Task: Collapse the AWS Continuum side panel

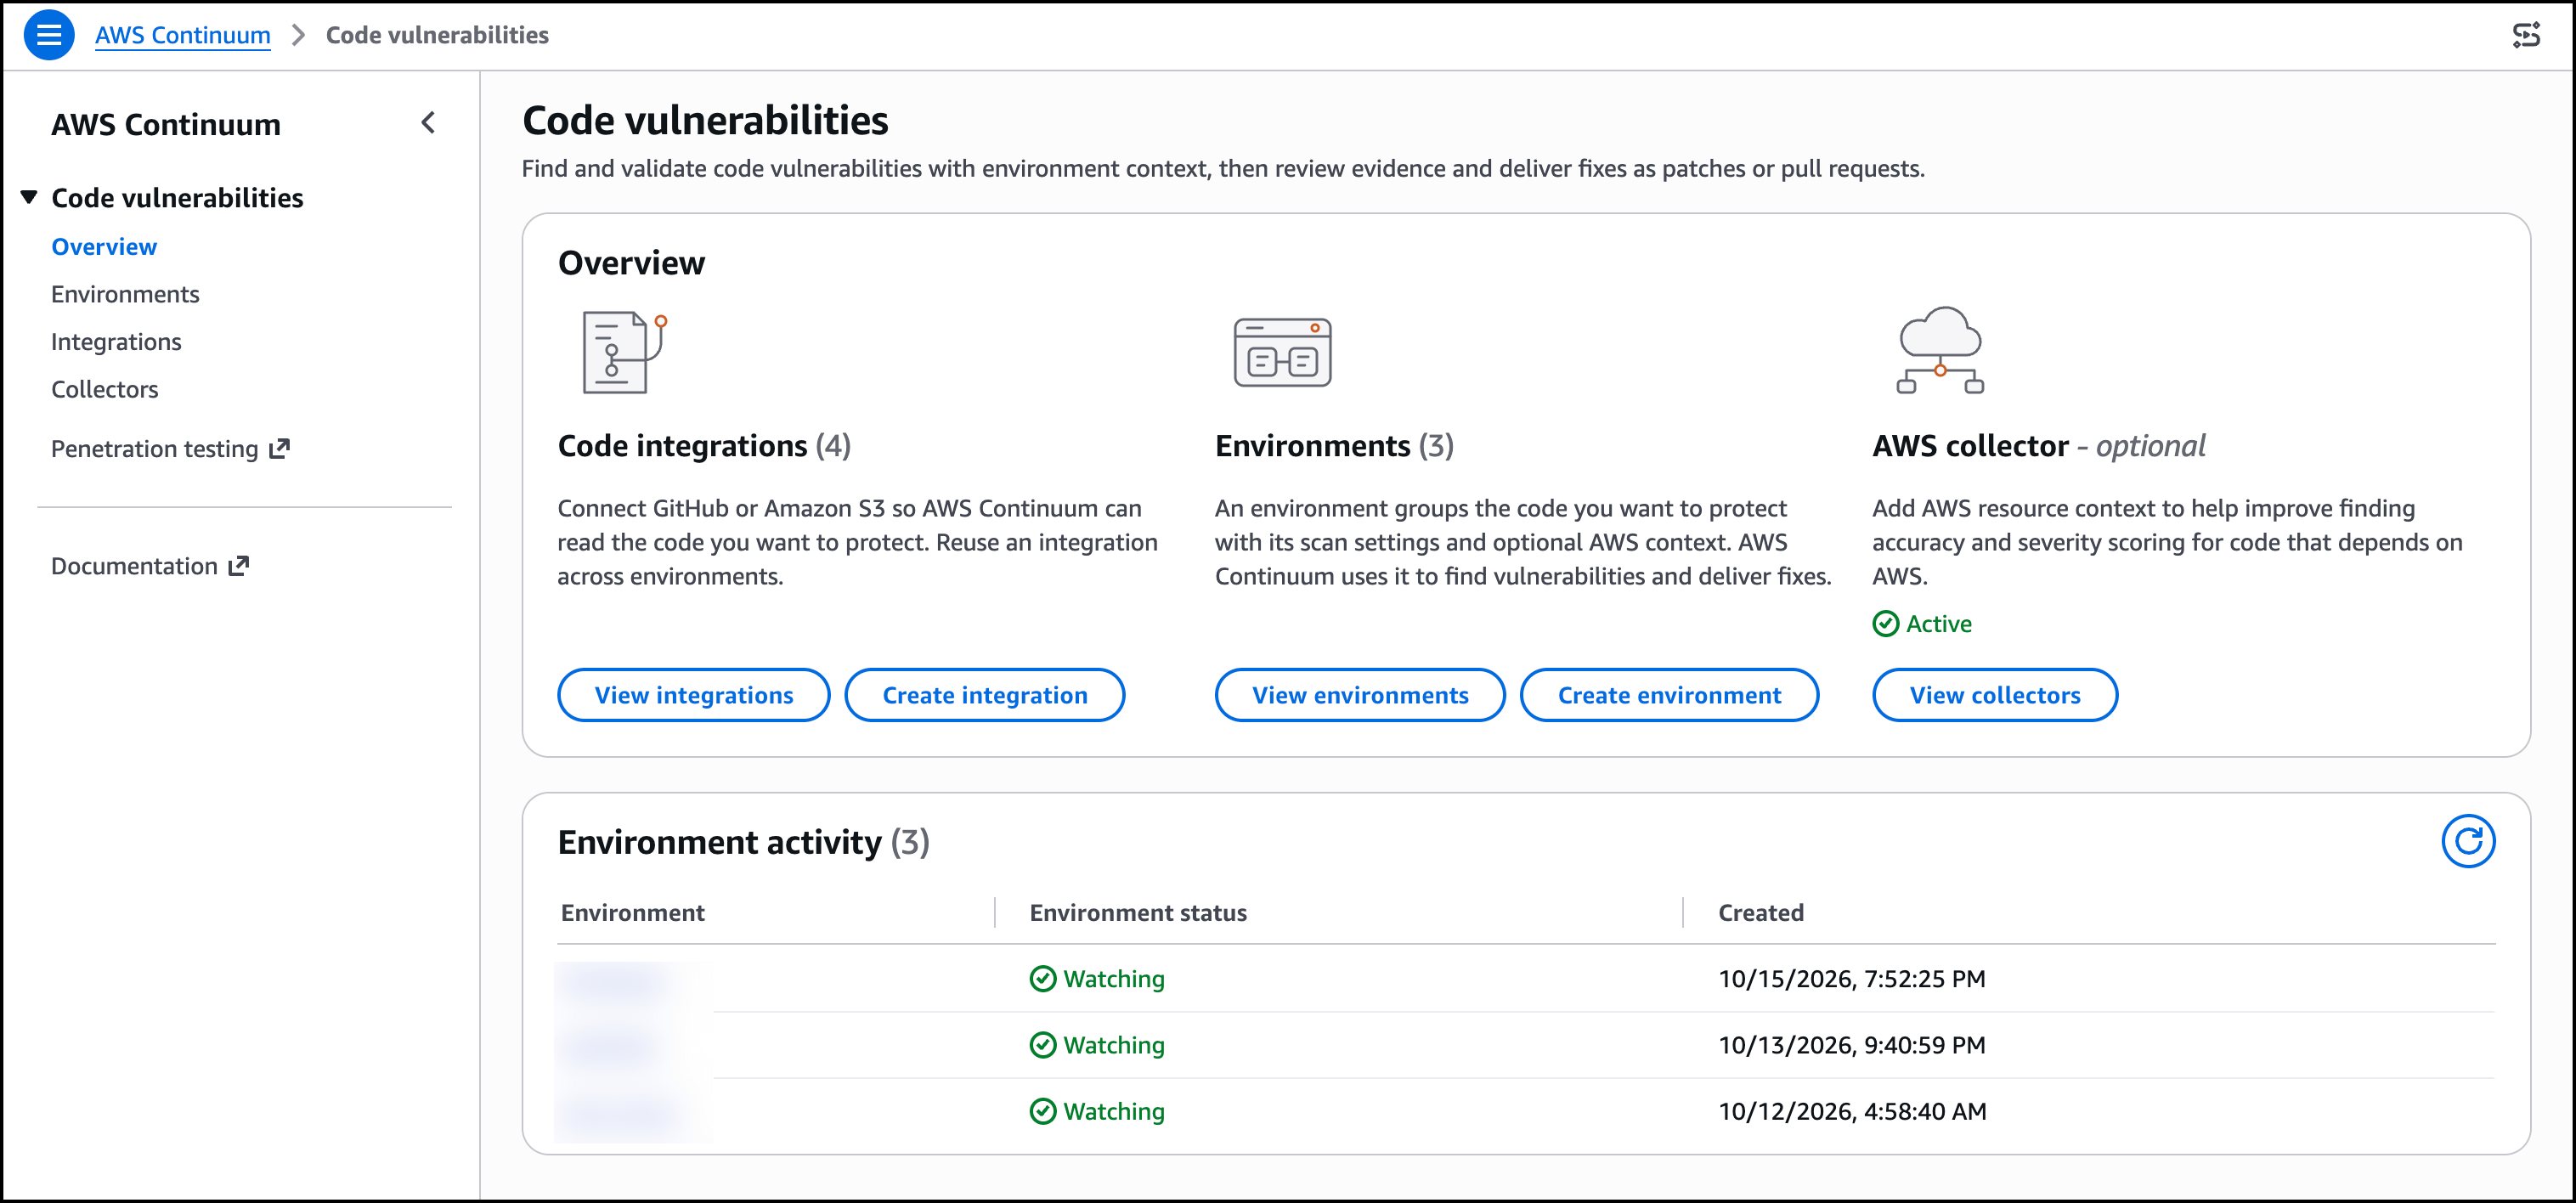Action: click(x=428, y=123)
